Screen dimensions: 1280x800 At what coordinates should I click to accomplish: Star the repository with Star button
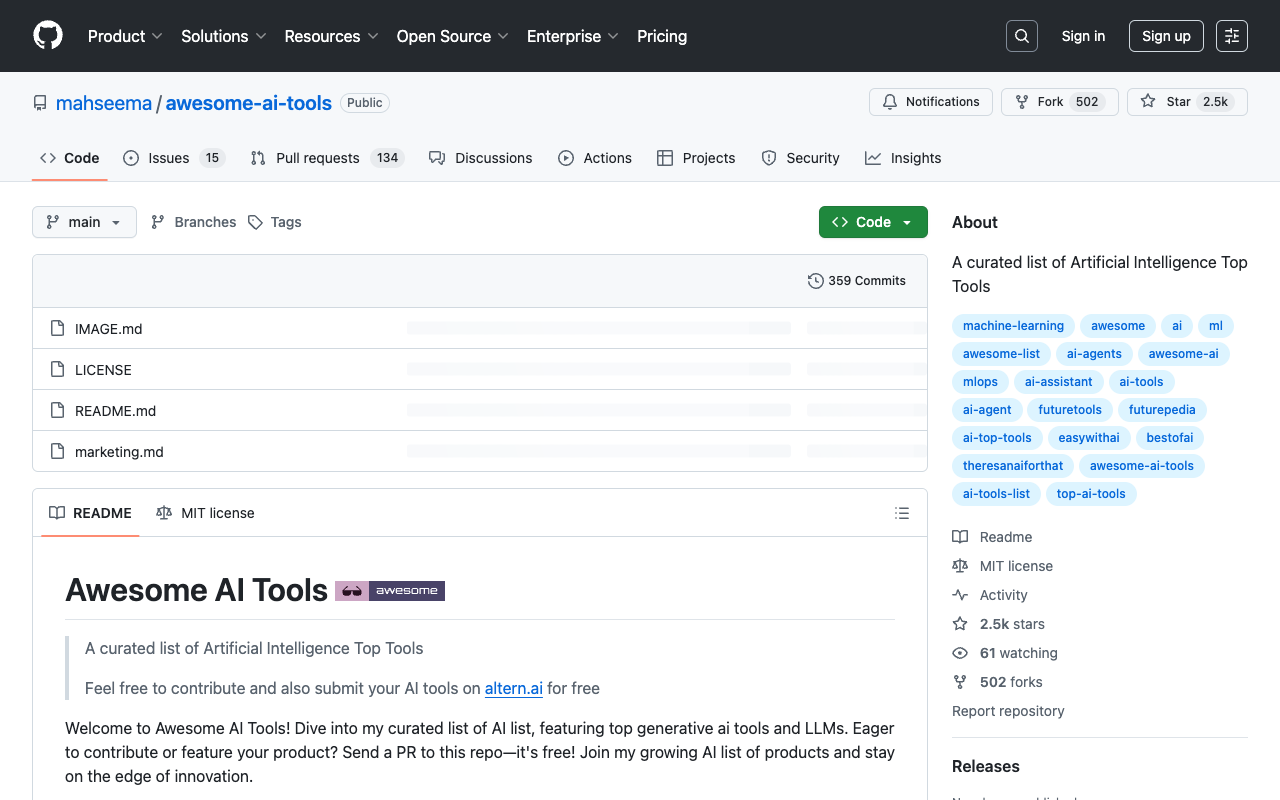click(x=1187, y=102)
